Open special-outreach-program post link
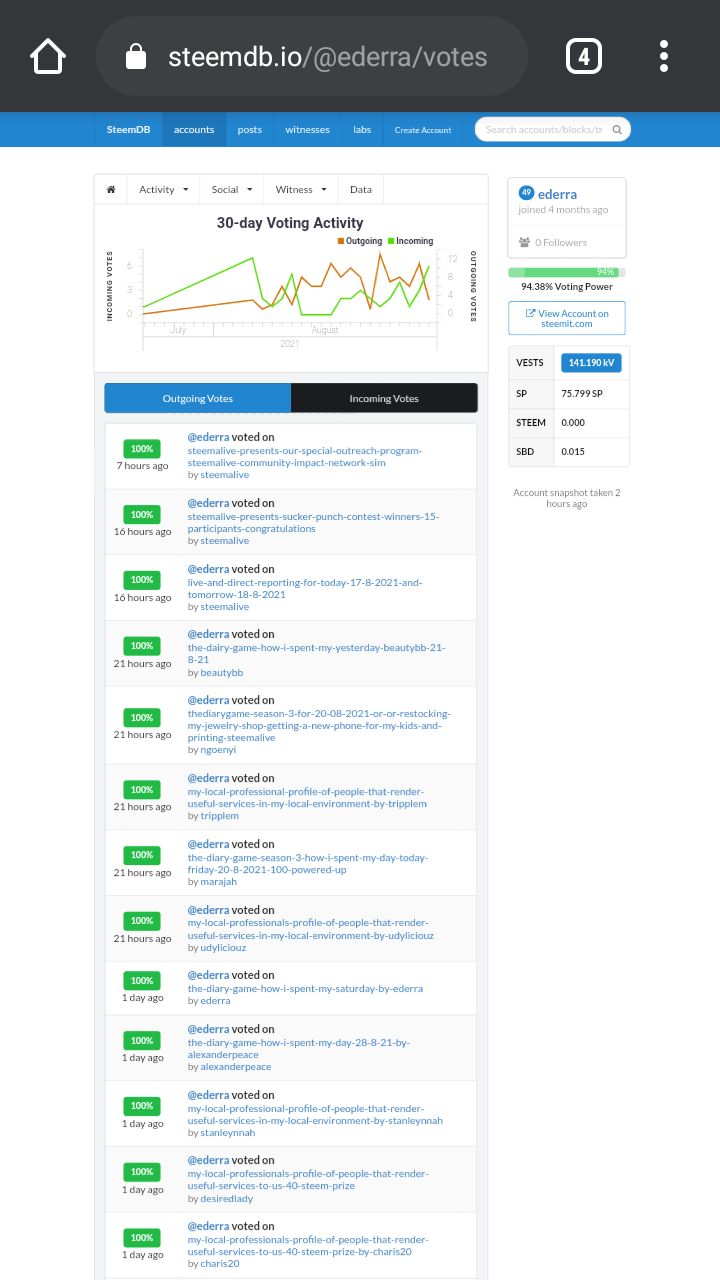This screenshot has height=1280, width=720. click(x=305, y=456)
